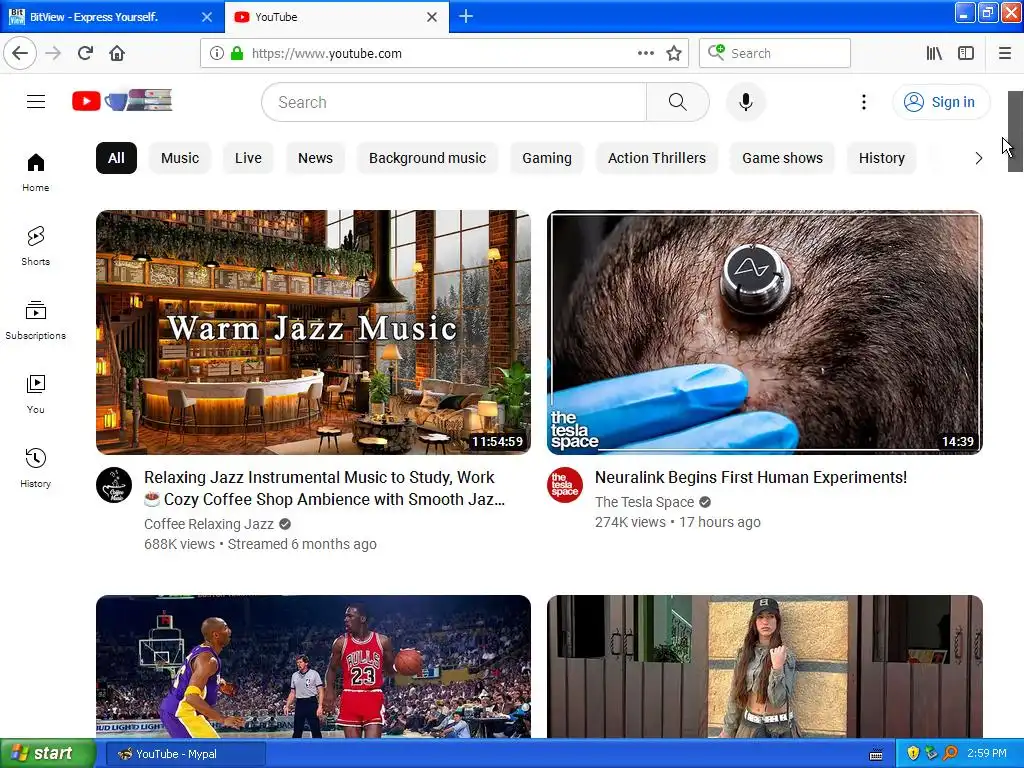Image resolution: width=1024 pixels, height=768 pixels.
Task: Open The Tesla Space channel name link
Action: tap(645, 502)
